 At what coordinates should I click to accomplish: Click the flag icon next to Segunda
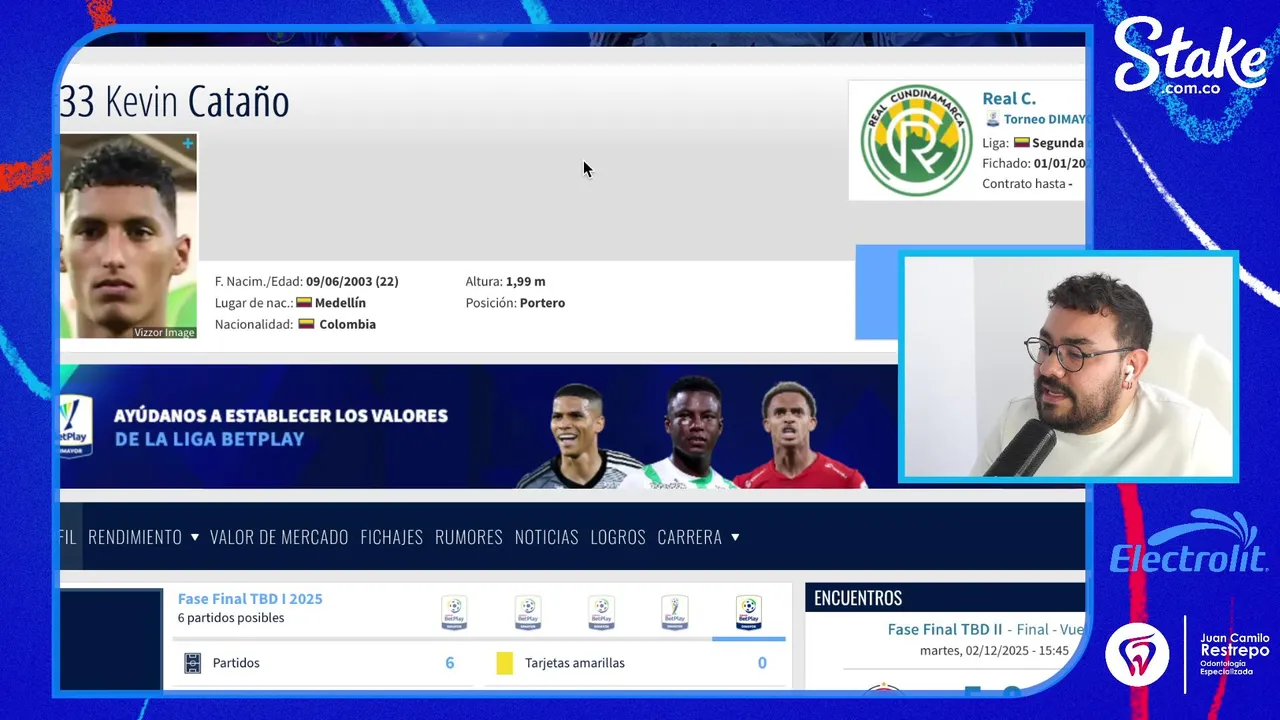pyautogui.click(x=1021, y=142)
